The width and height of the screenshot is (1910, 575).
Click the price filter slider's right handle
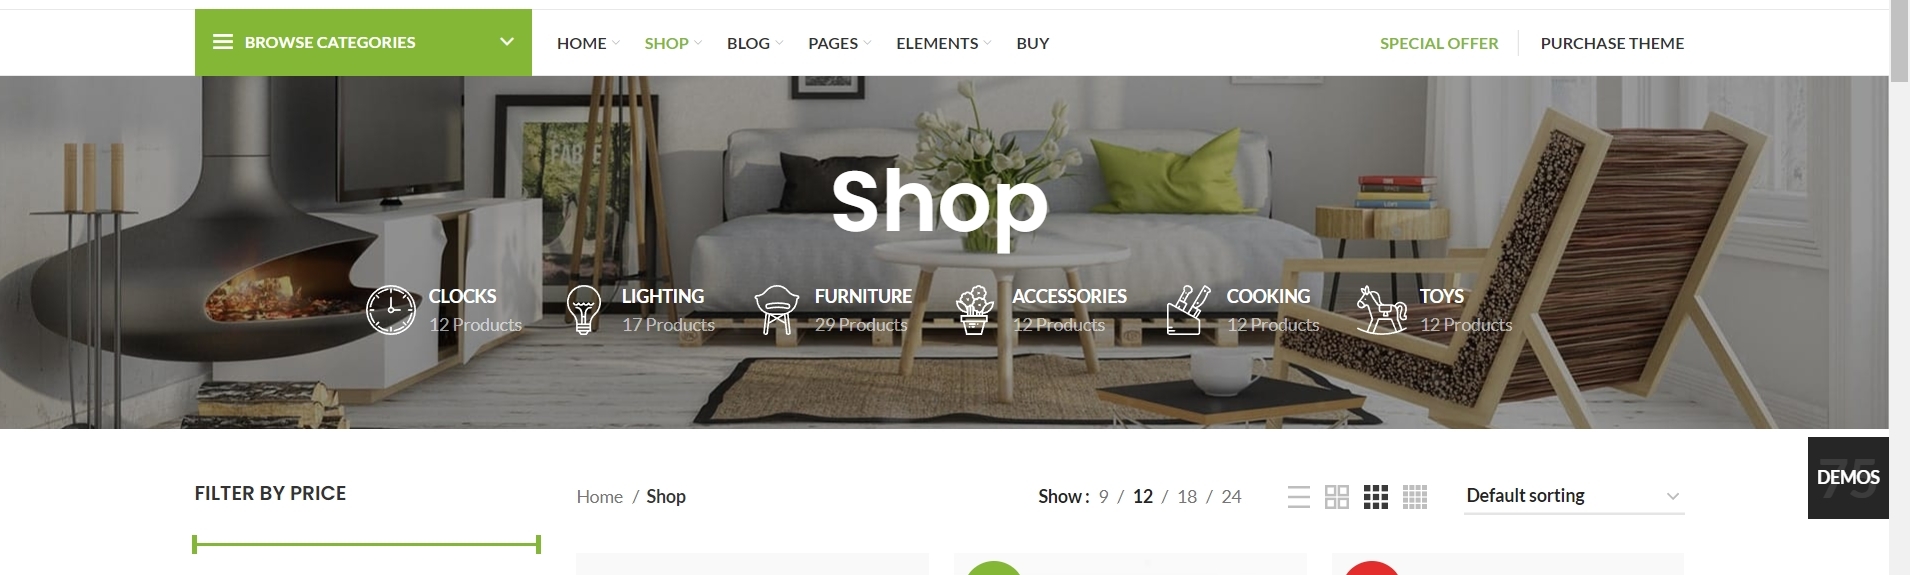point(538,544)
